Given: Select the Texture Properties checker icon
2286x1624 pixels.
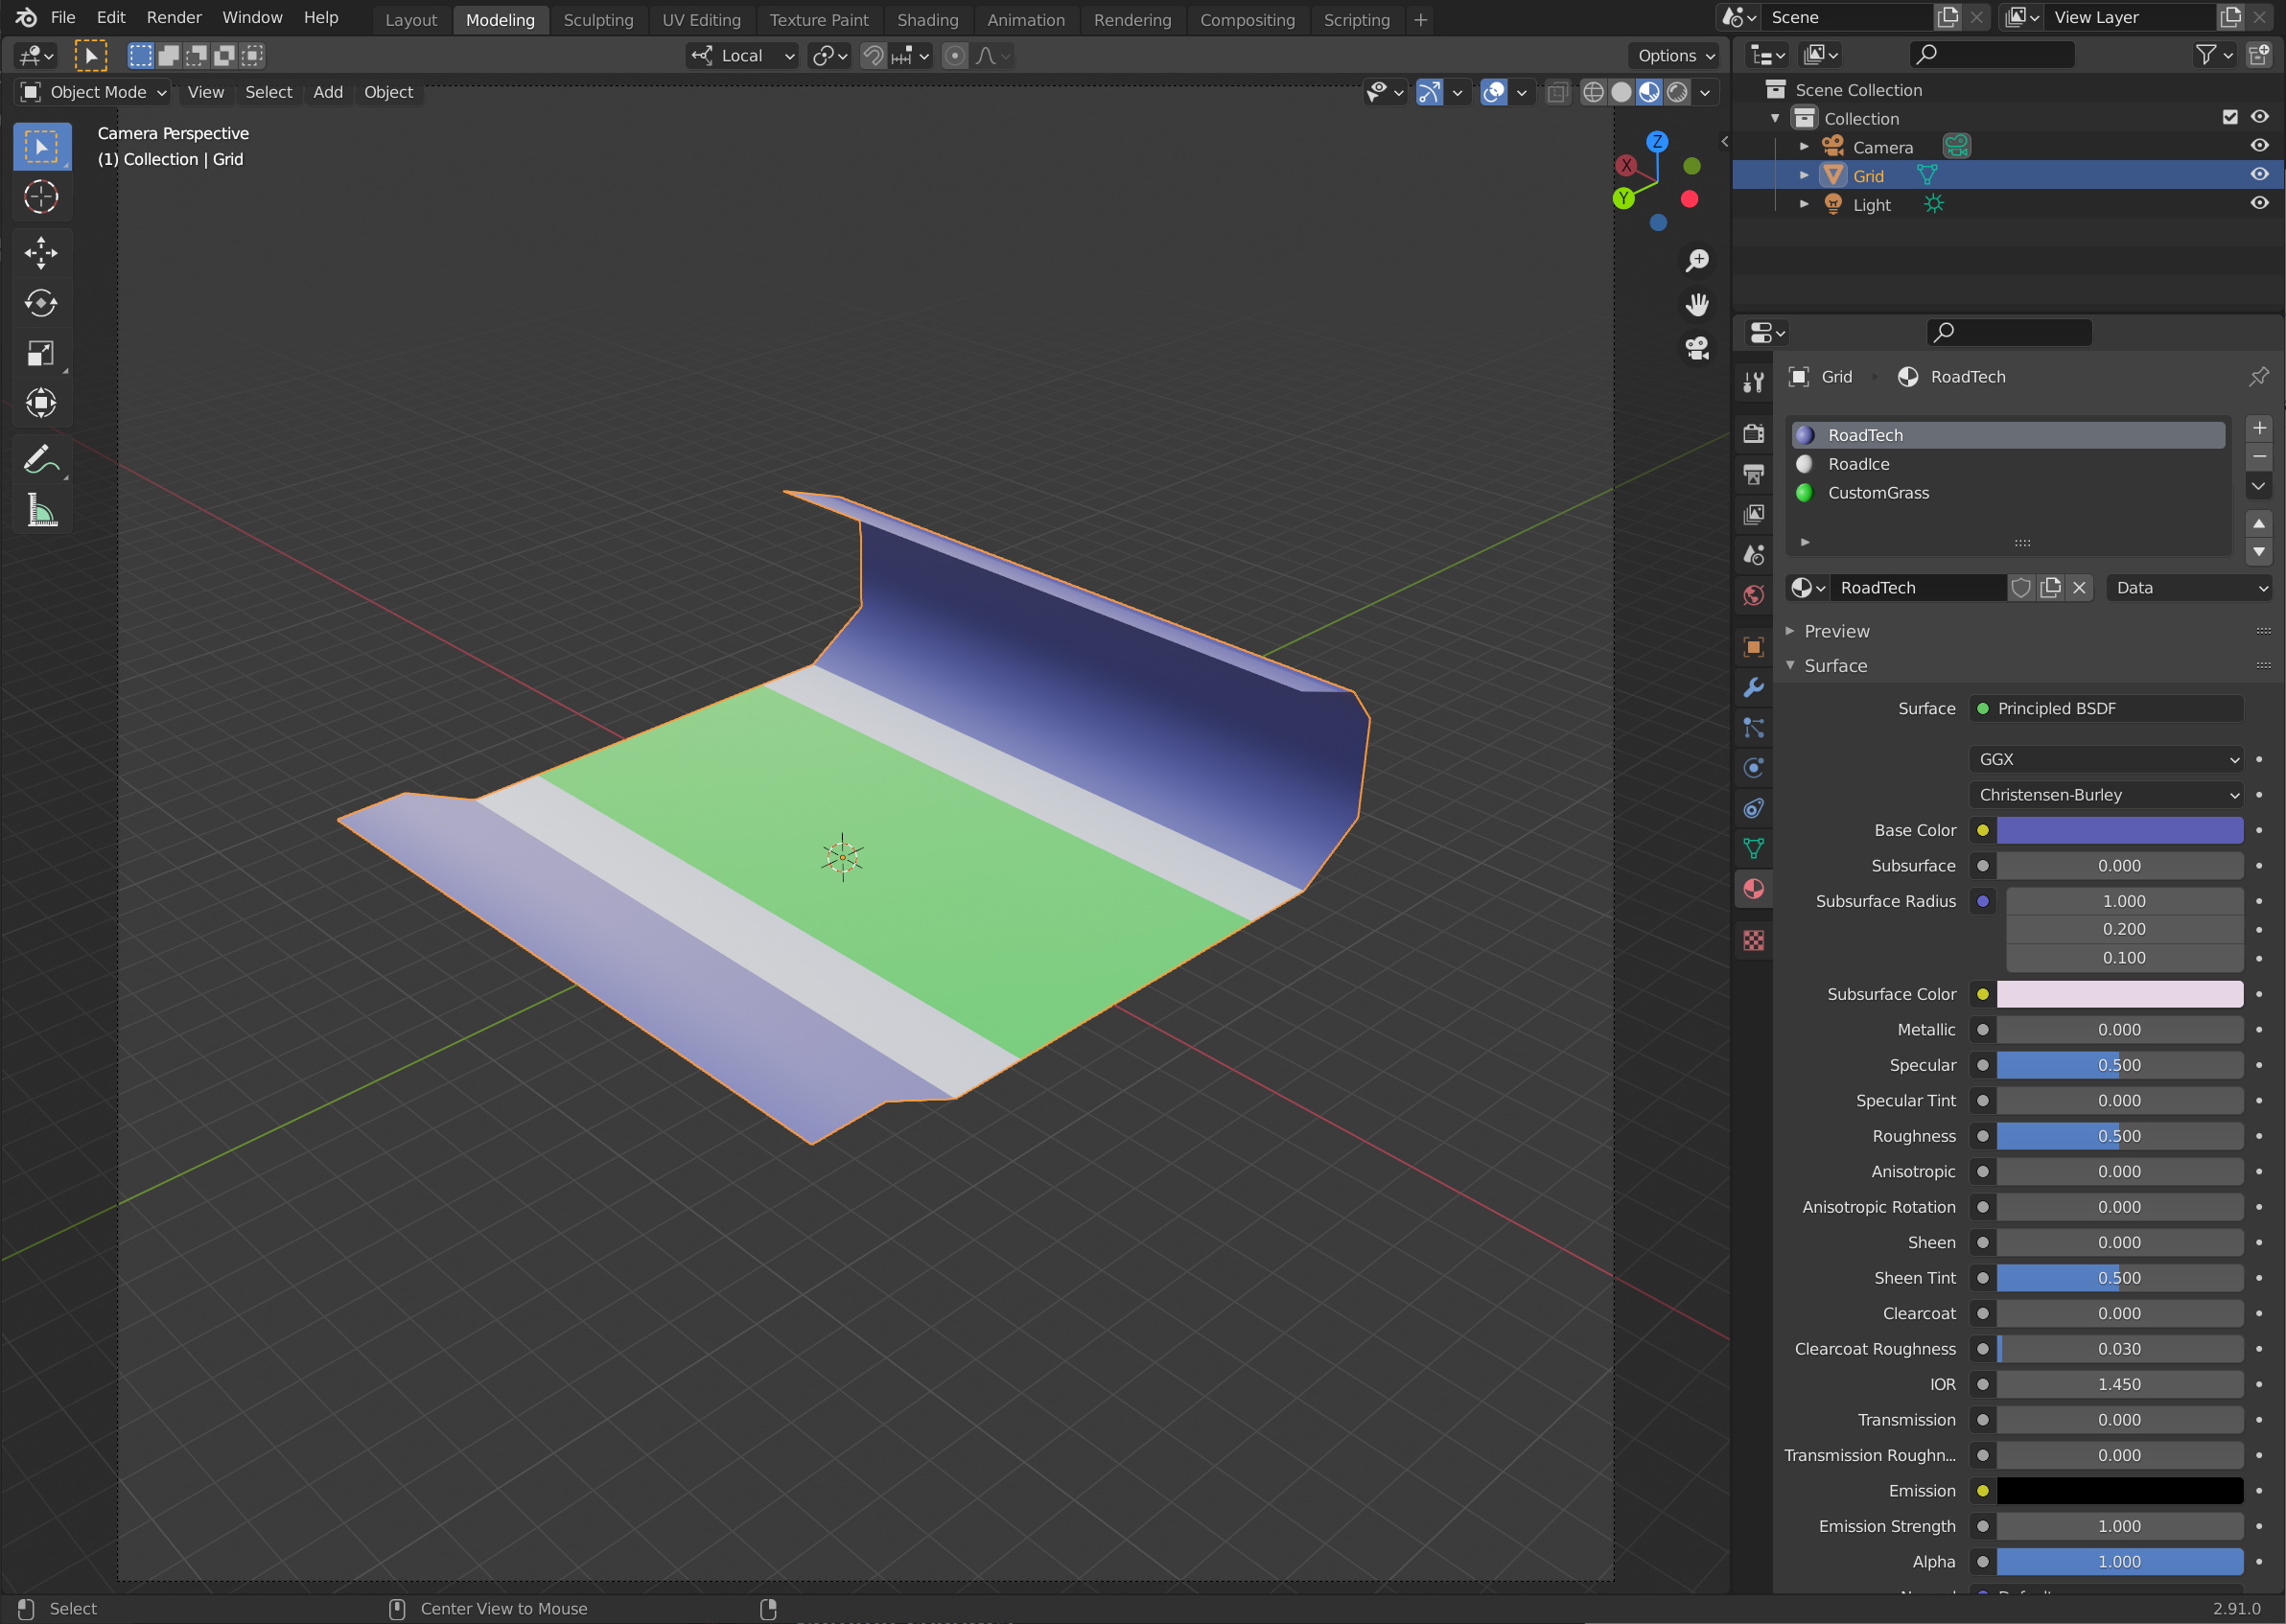Looking at the screenshot, I should (x=1753, y=940).
